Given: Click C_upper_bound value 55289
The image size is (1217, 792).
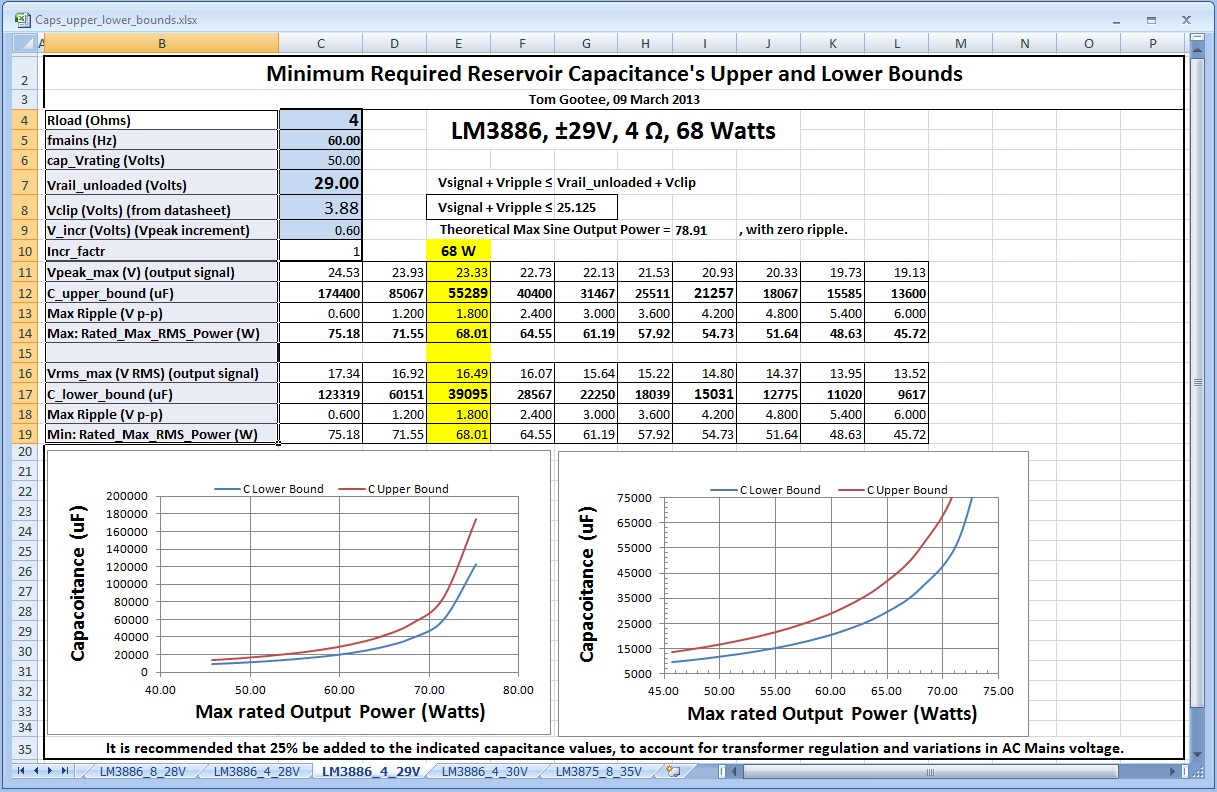Looking at the screenshot, I should pos(458,294).
